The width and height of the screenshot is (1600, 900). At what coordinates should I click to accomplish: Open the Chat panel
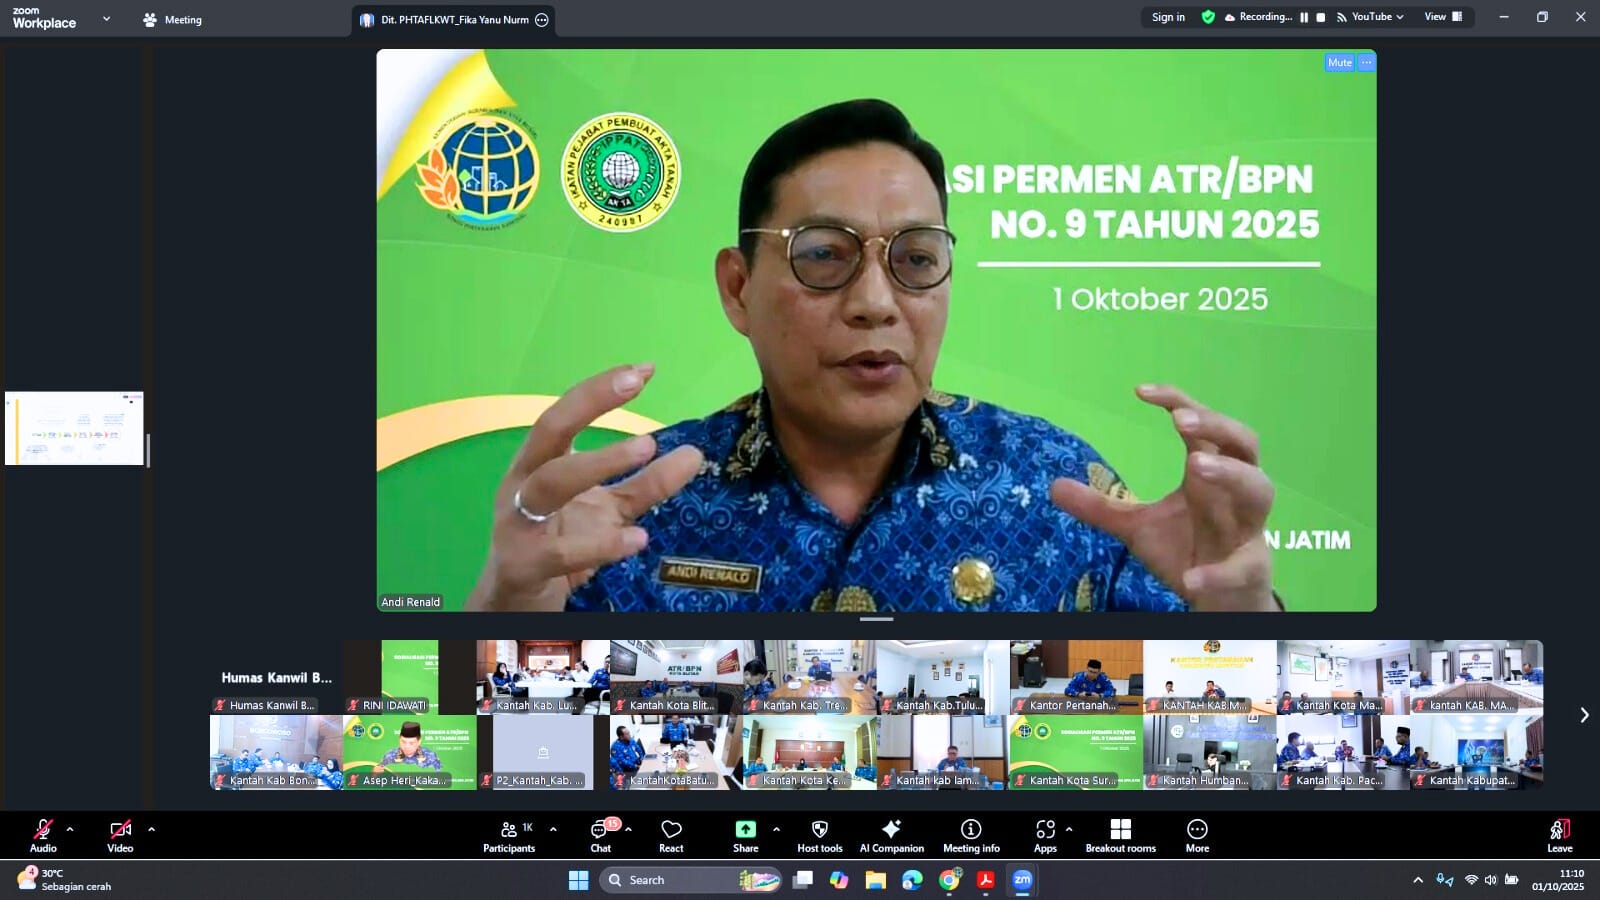tap(599, 835)
